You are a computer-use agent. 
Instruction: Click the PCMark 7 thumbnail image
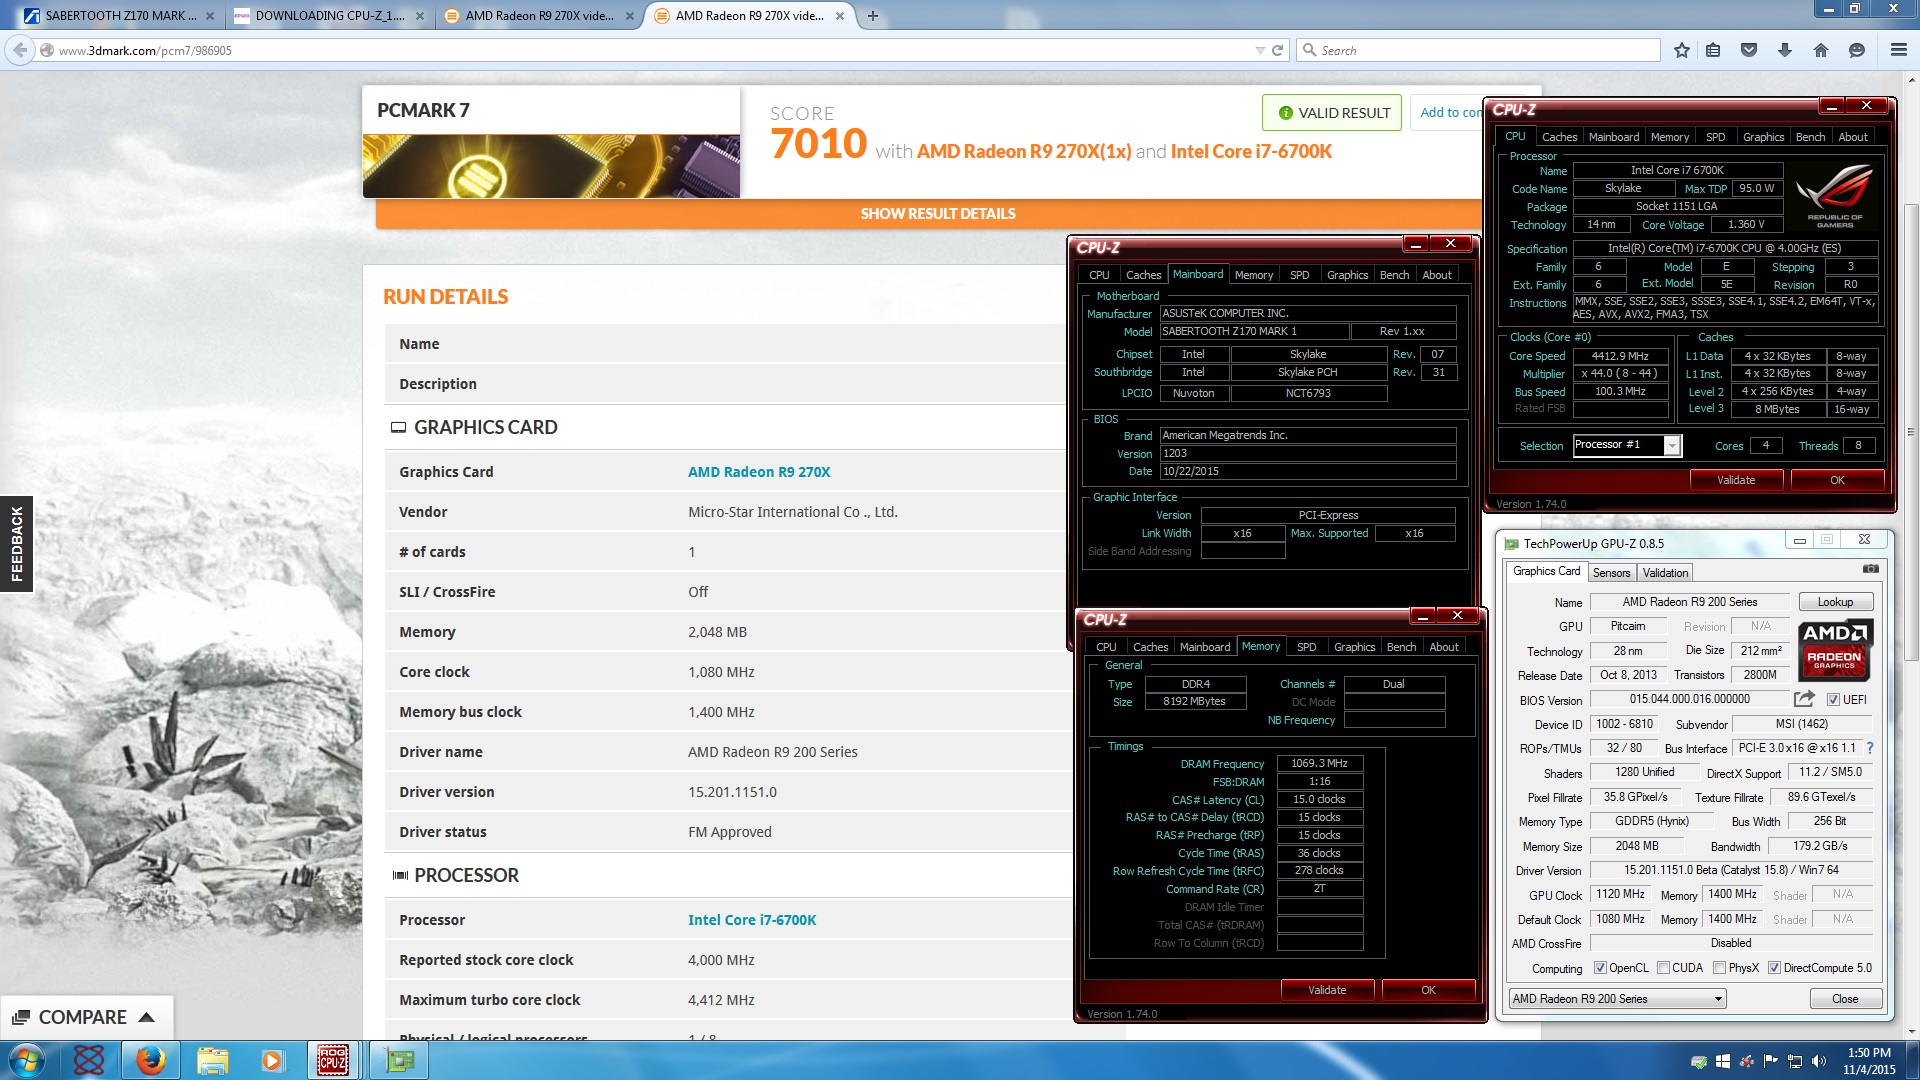tap(551, 166)
